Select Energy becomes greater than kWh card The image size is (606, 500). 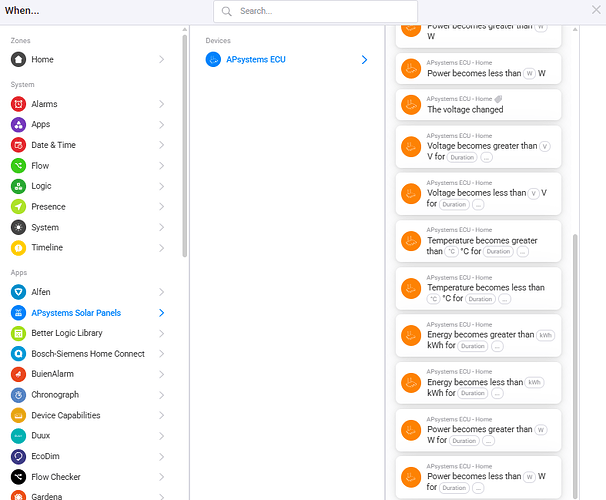[x=478, y=335]
